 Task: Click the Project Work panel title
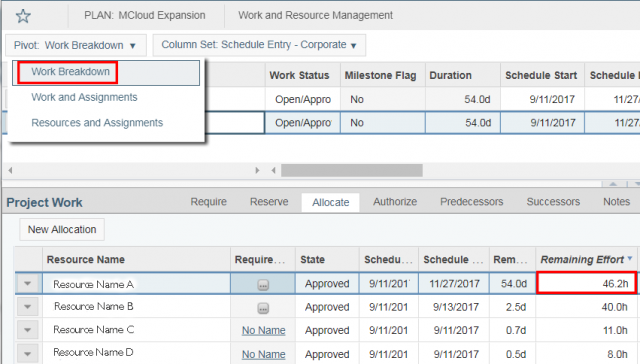(x=44, y=202)
